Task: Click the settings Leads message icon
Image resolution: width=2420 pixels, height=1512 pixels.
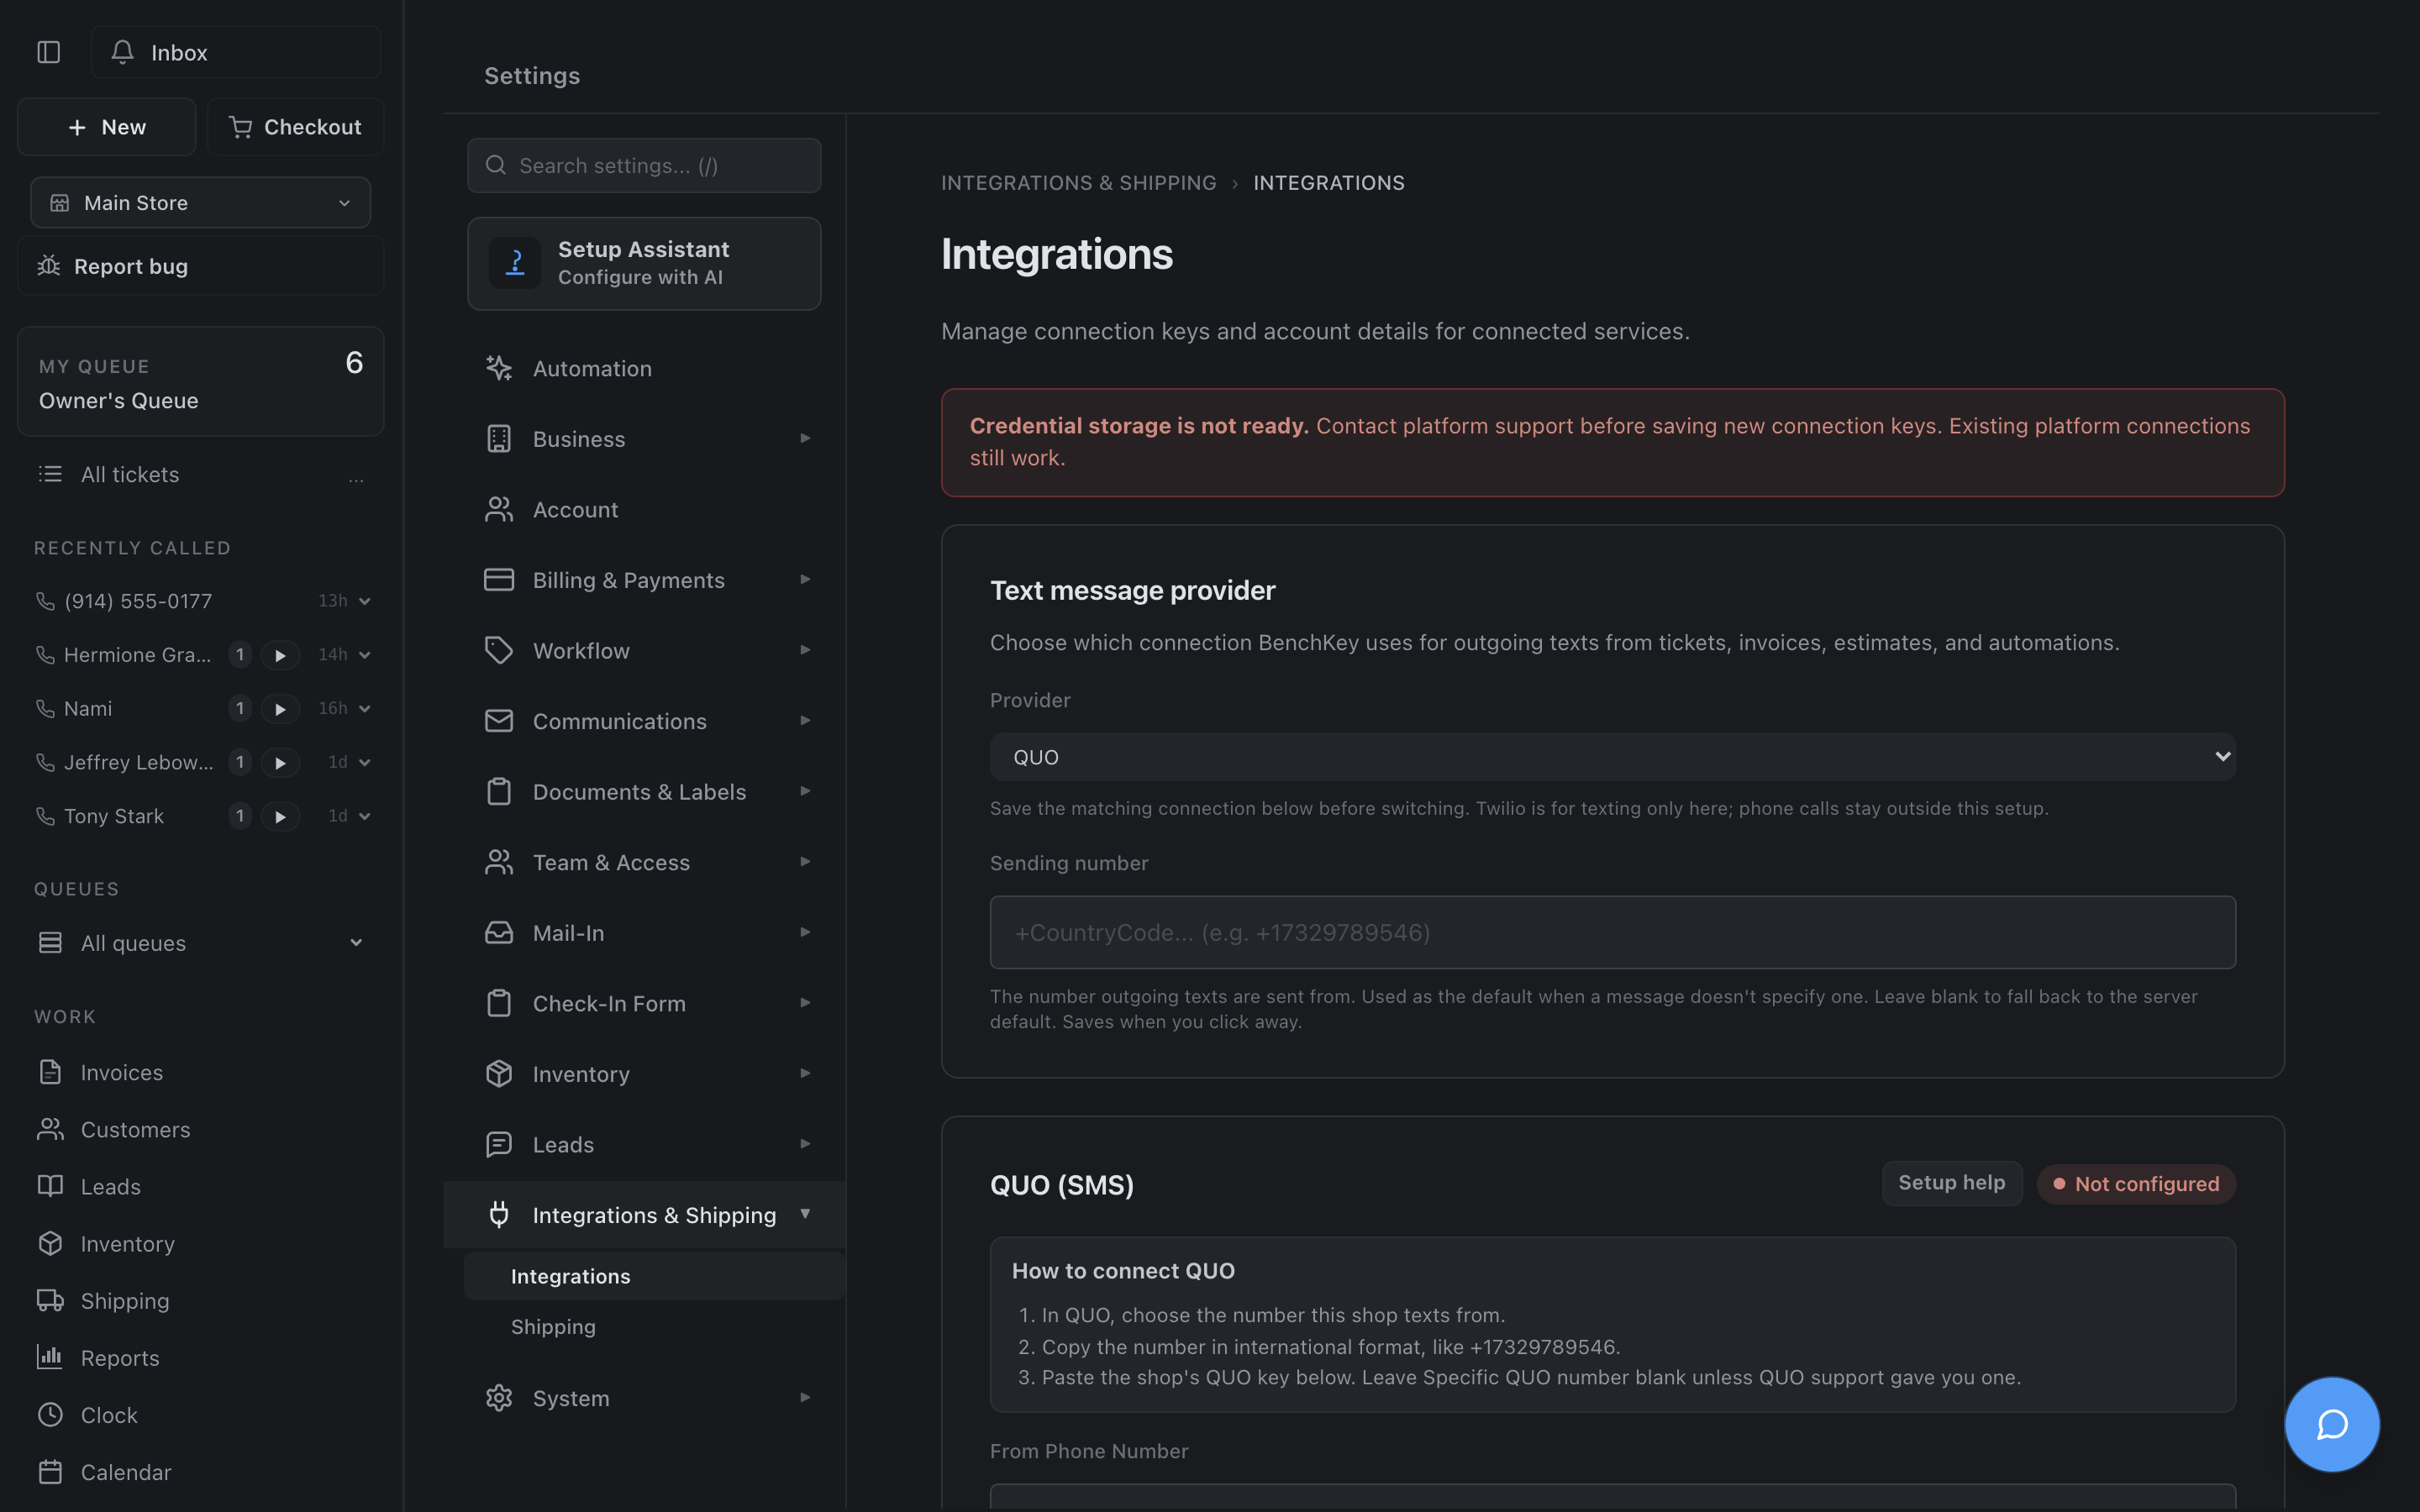Action: pos(499,1144)
